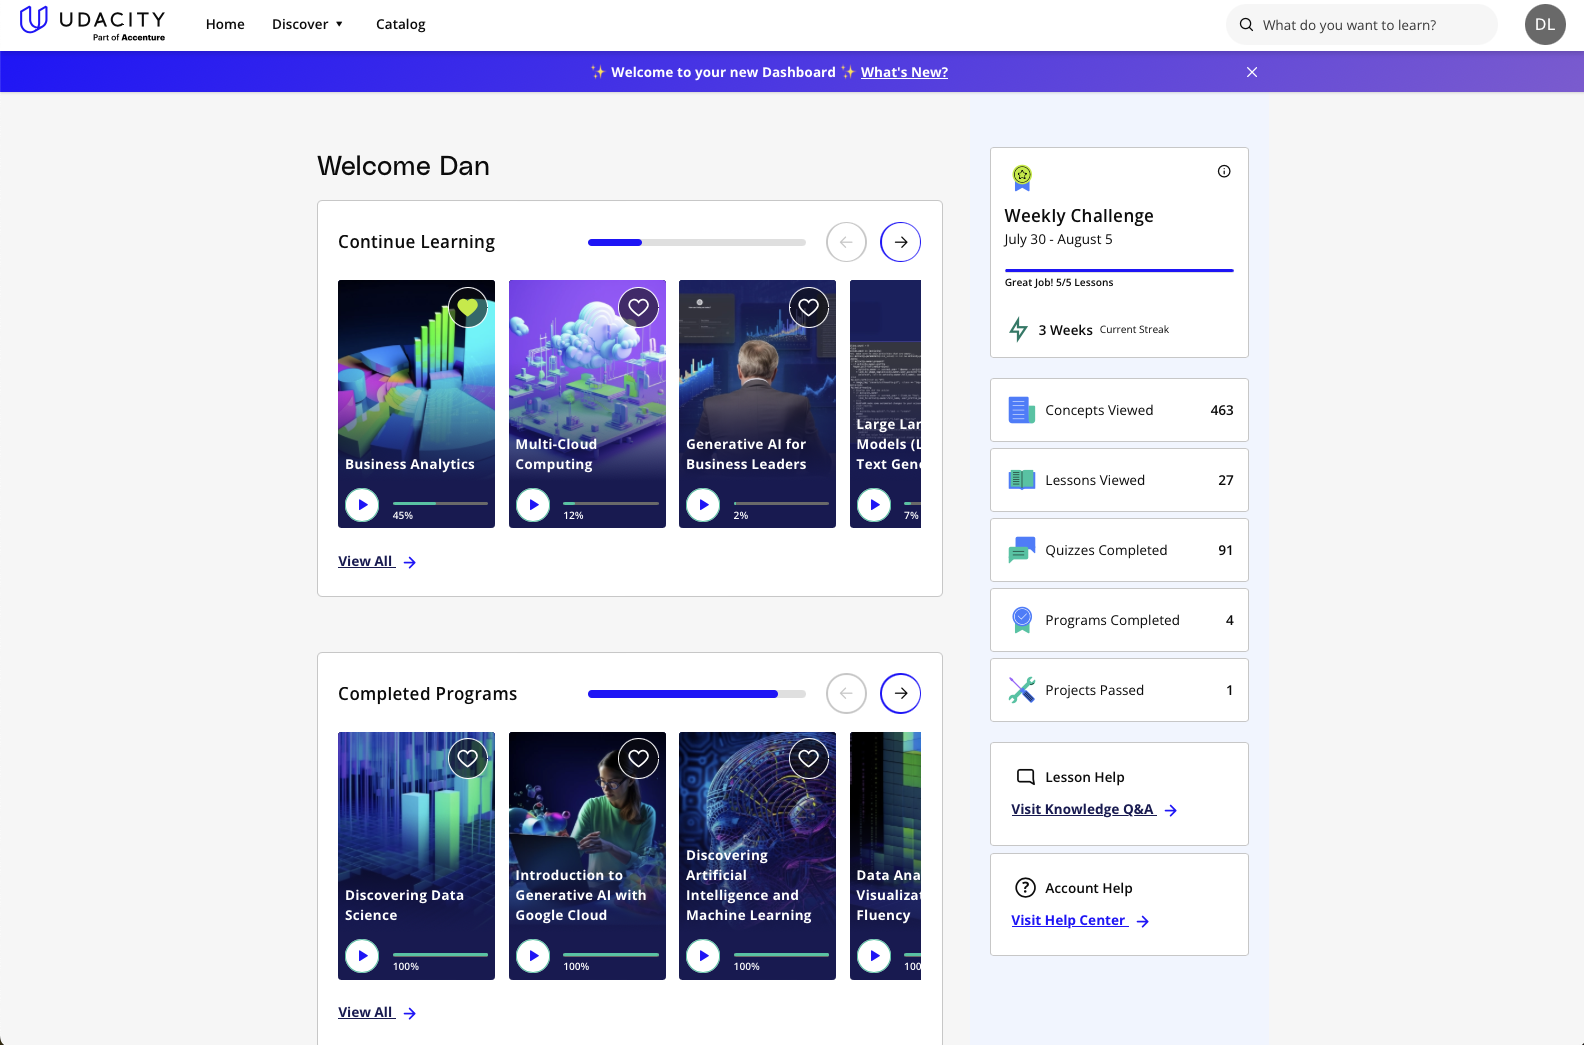Click the streak lightning bolt icon
Image resolution: width=1584 pixels, height=1045 pixels.
1018,329
